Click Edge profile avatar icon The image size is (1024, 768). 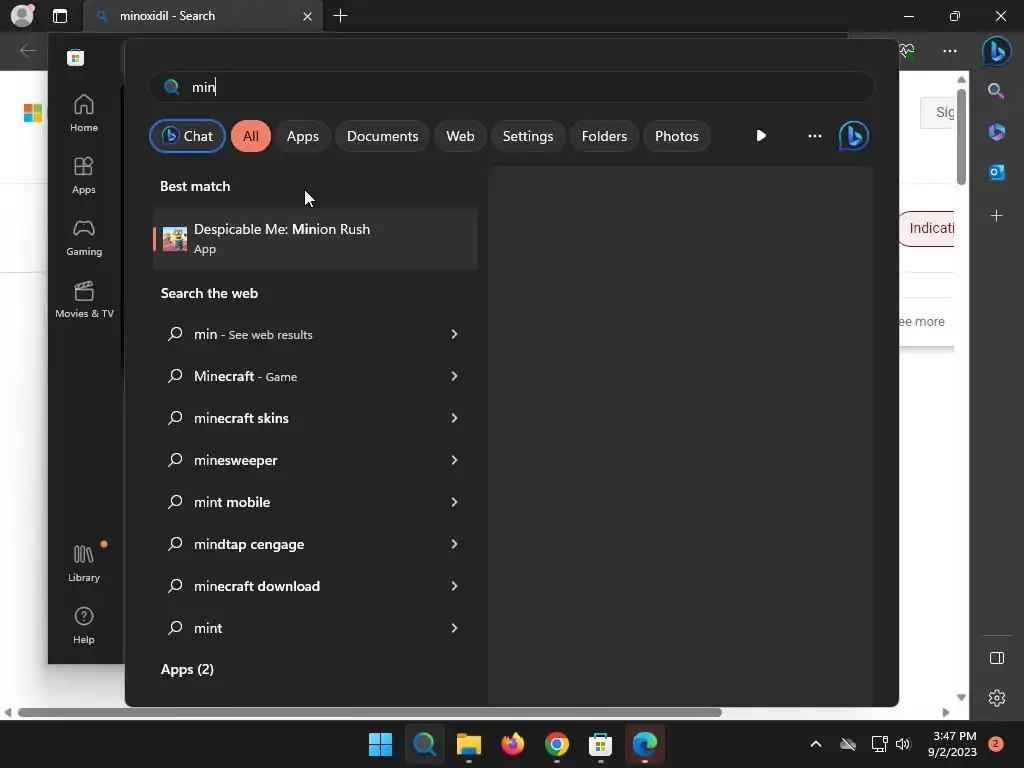22,15
